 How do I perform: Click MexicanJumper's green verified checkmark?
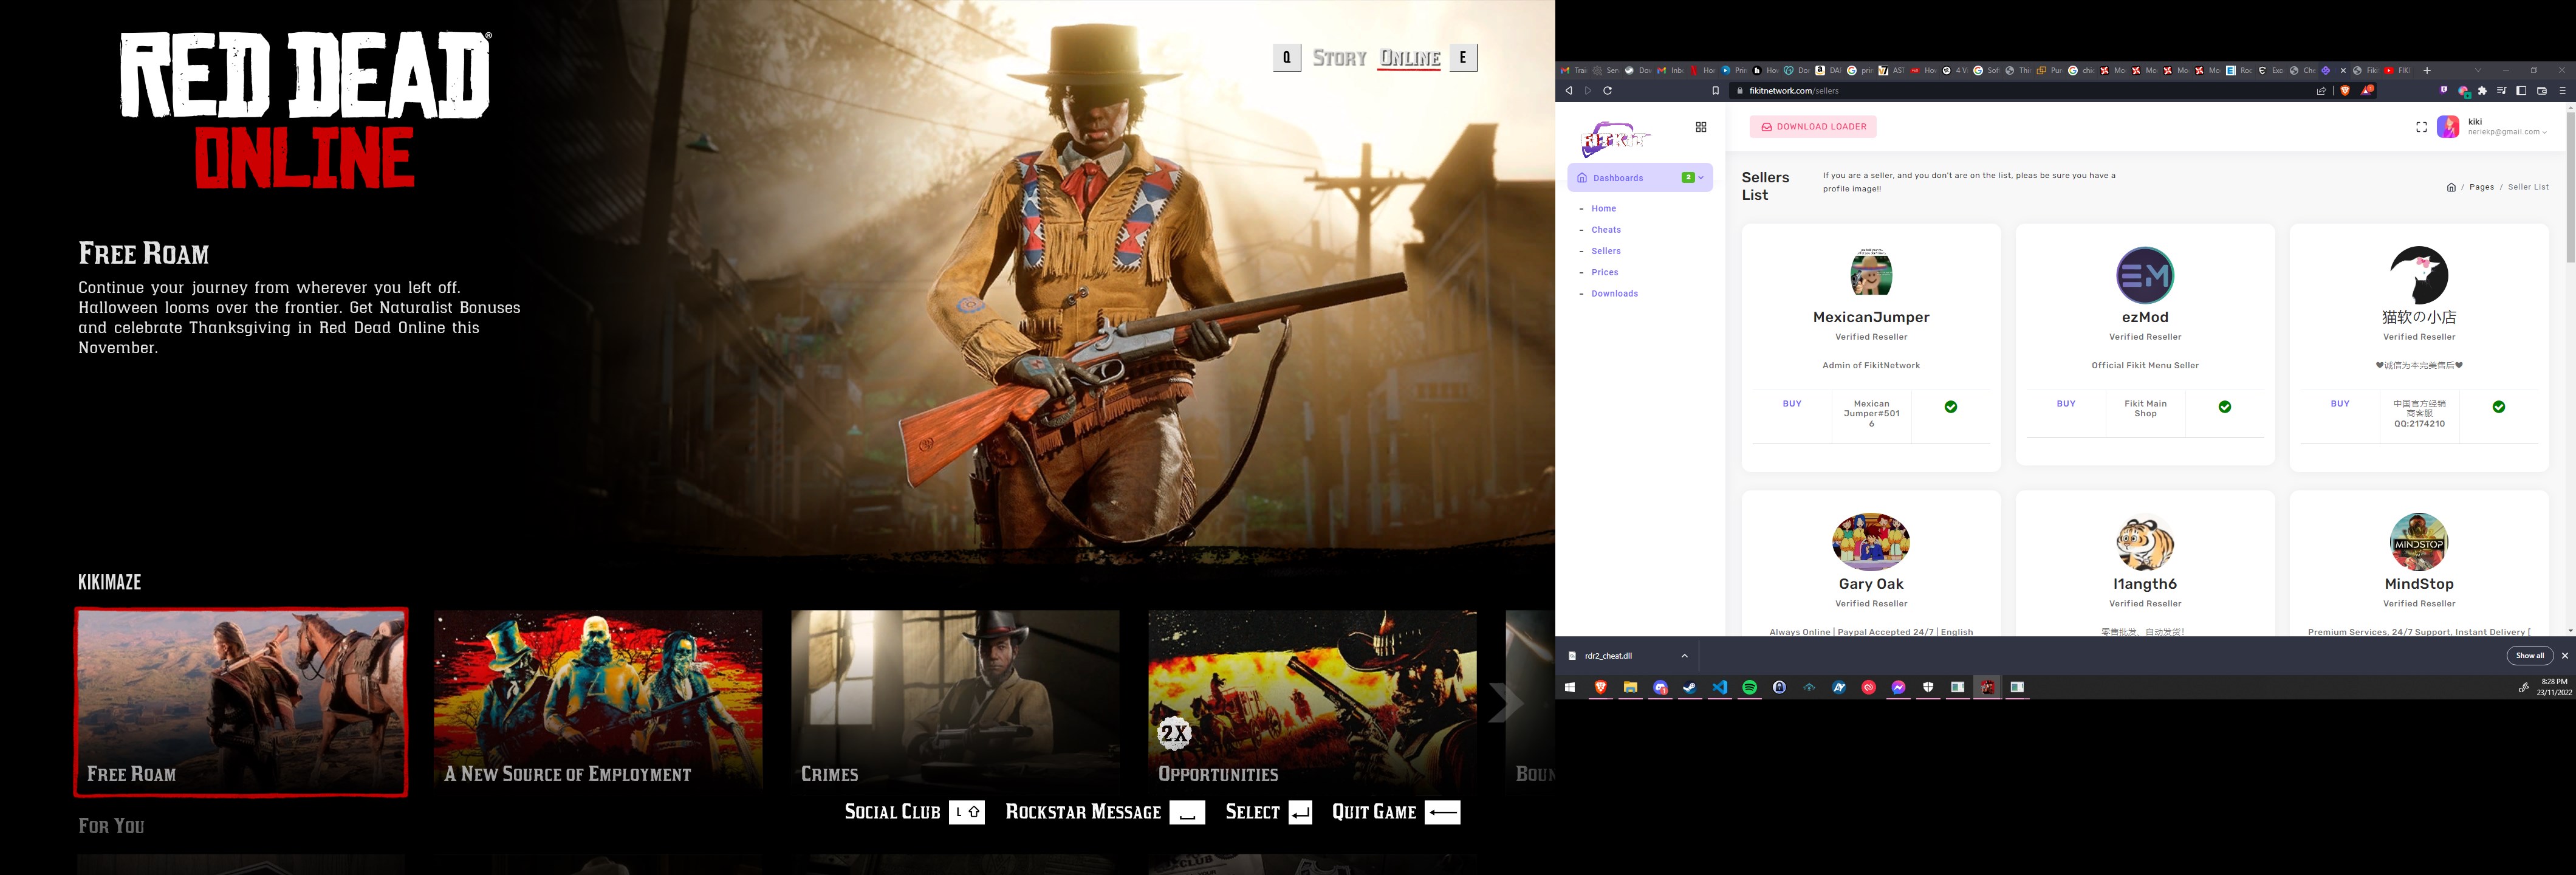(x=1951, y=407)
